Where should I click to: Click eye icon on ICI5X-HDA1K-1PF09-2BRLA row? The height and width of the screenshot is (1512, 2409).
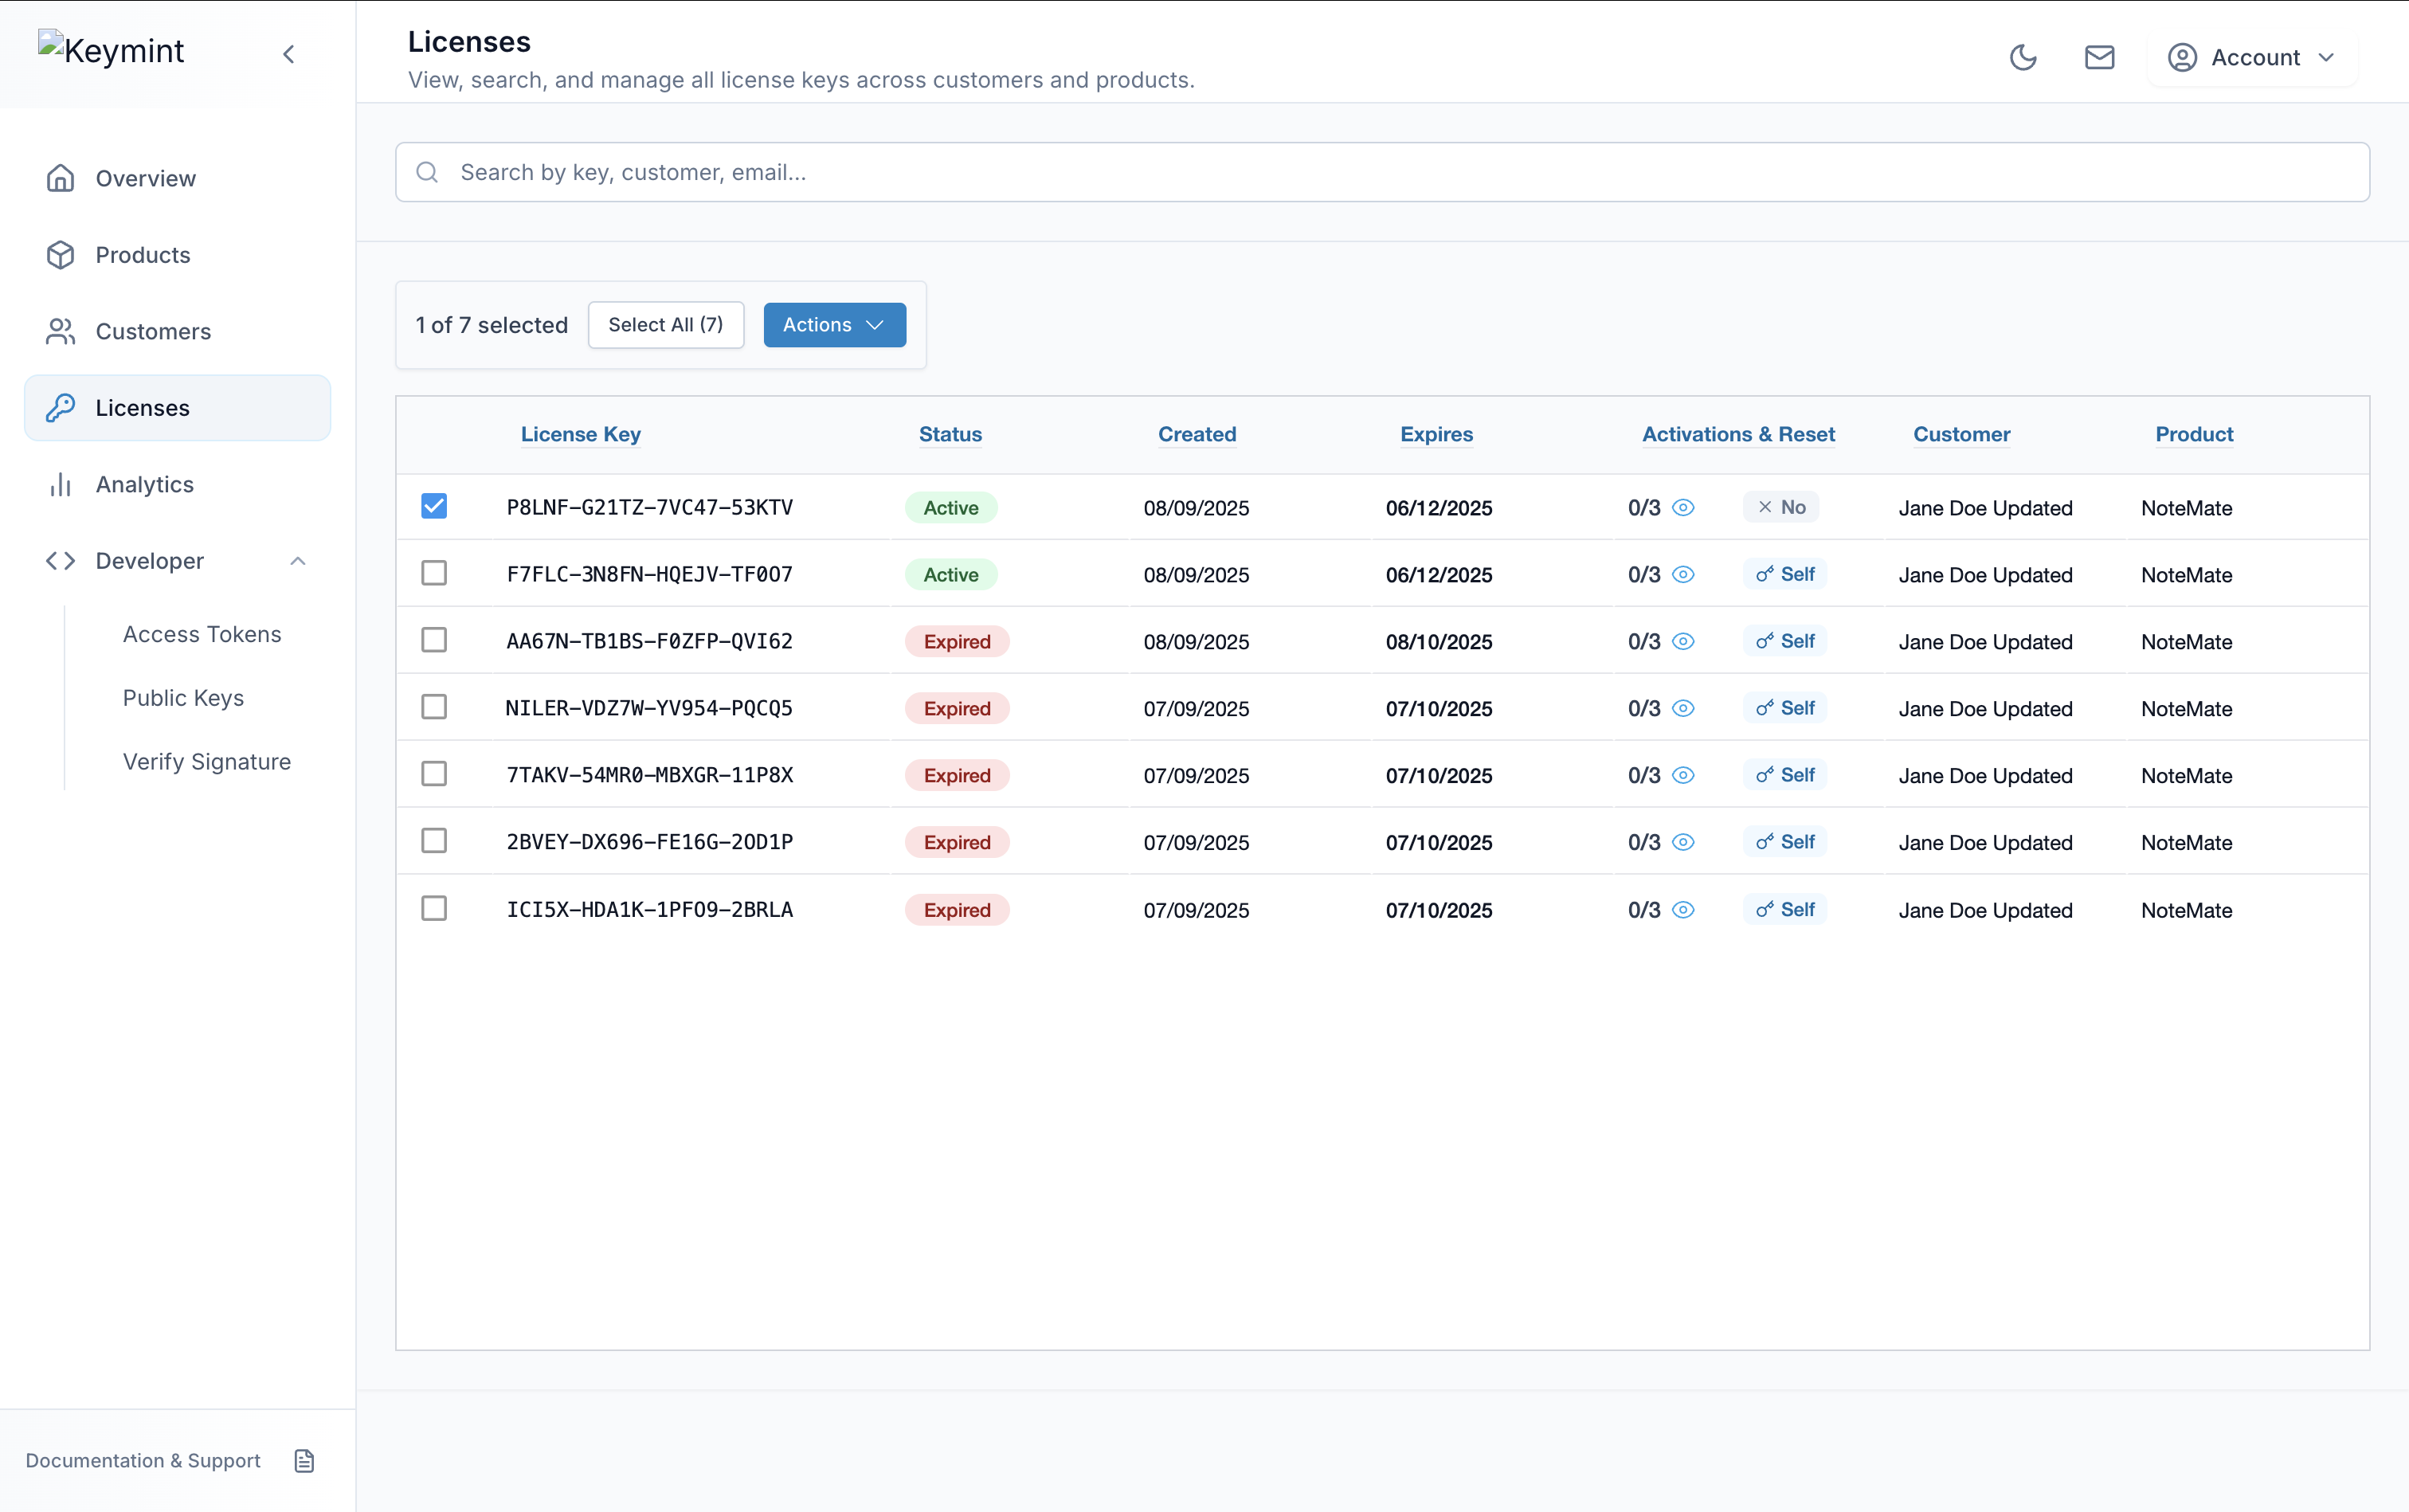tap(1683, 909)
